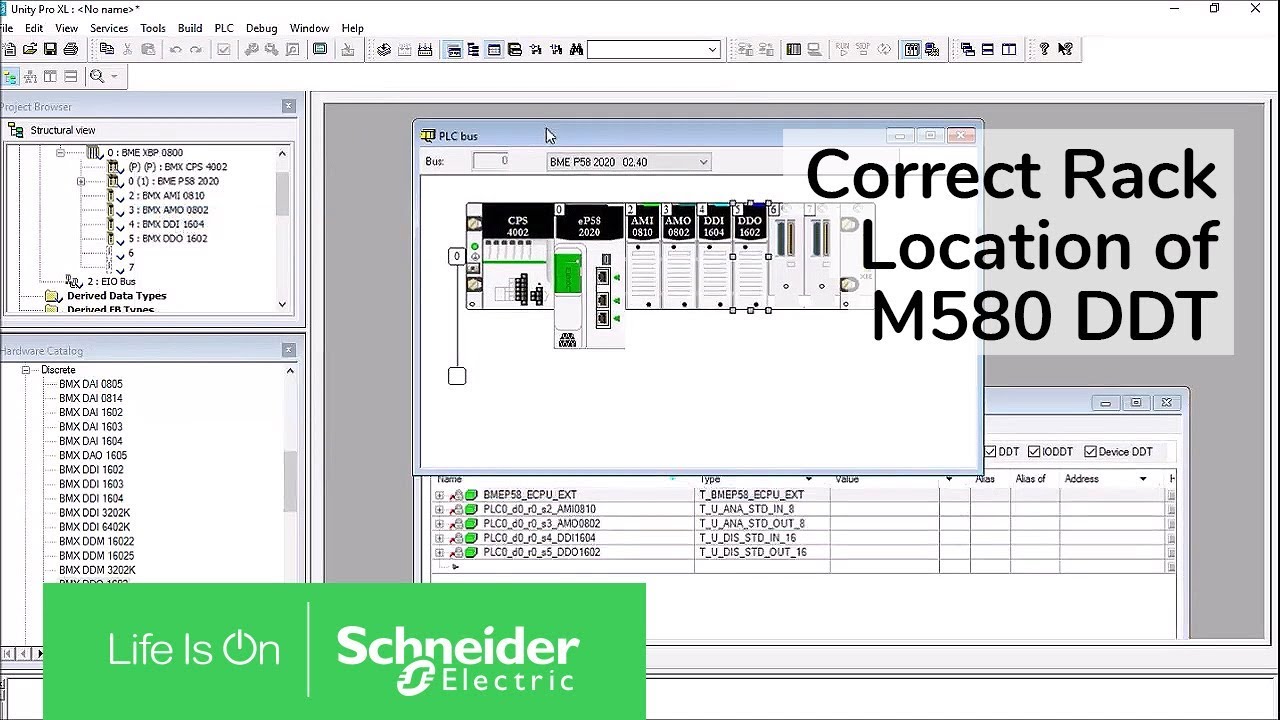
Task: Toggle the Device DDT checkbox
Action: 1090,452
